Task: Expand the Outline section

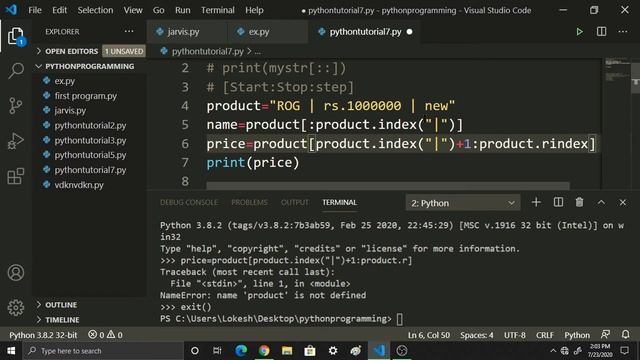Action: click(x=89, y=305)
